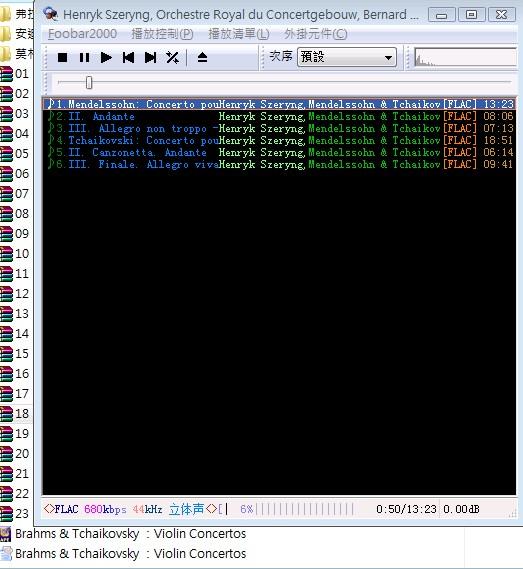Screen dimensions: 523x569
Task: Select track 5 Canzonetta Andante
Action: [x=279, y=152]
